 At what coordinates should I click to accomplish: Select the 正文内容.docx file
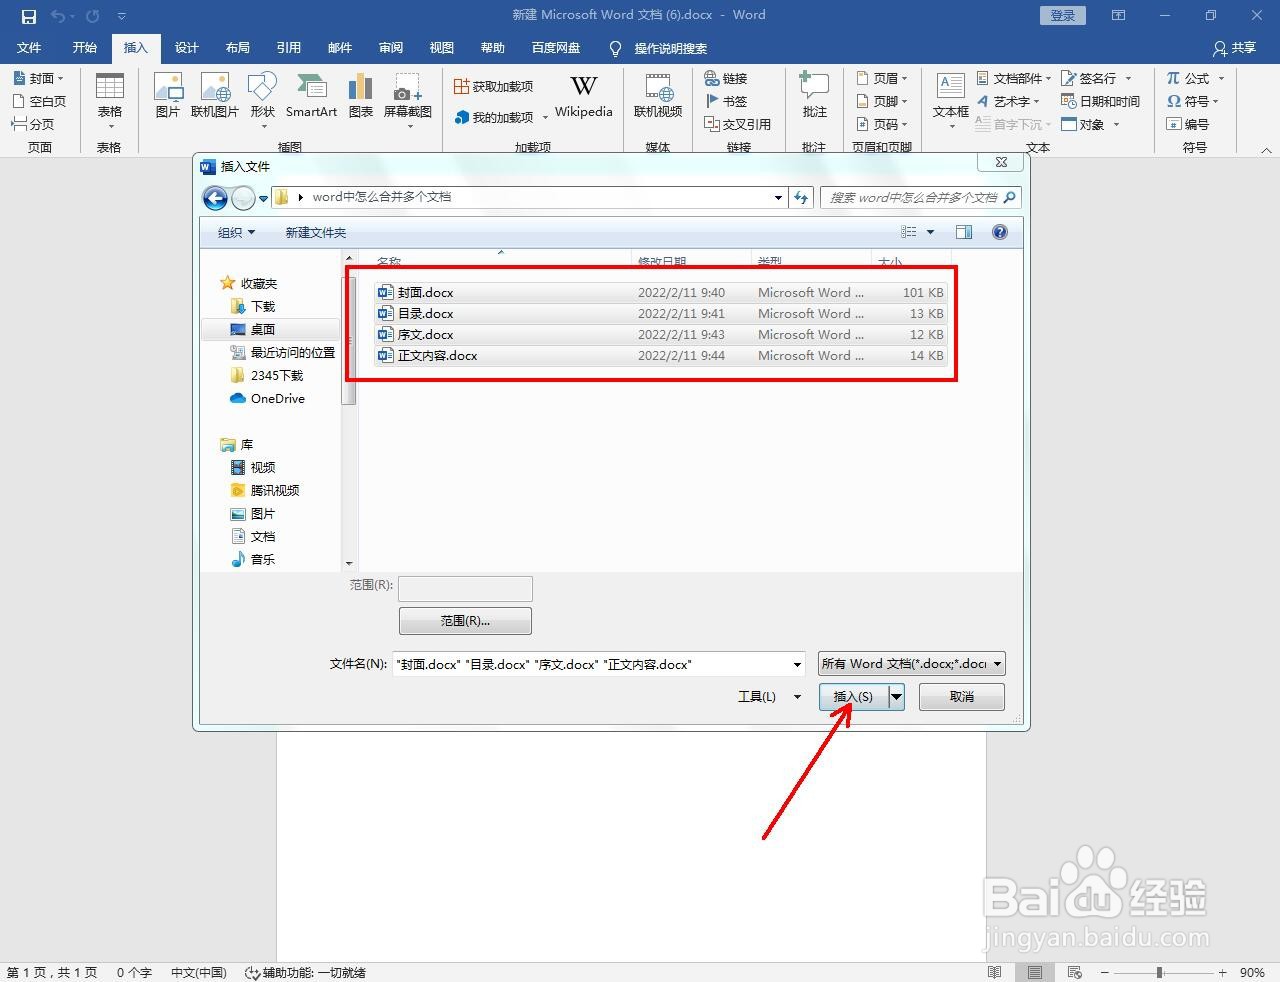[x=660, y=356]
